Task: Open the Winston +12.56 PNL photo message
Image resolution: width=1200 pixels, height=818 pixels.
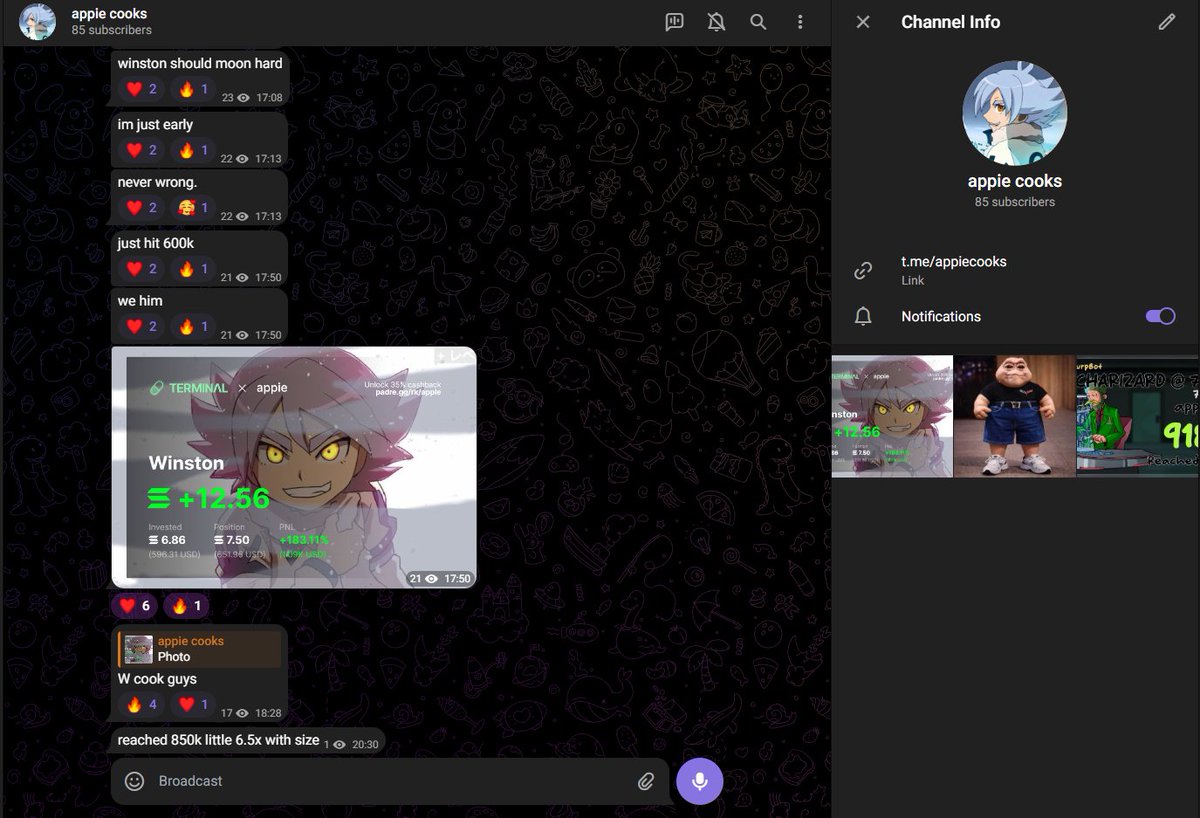Action: coord(294,467)
